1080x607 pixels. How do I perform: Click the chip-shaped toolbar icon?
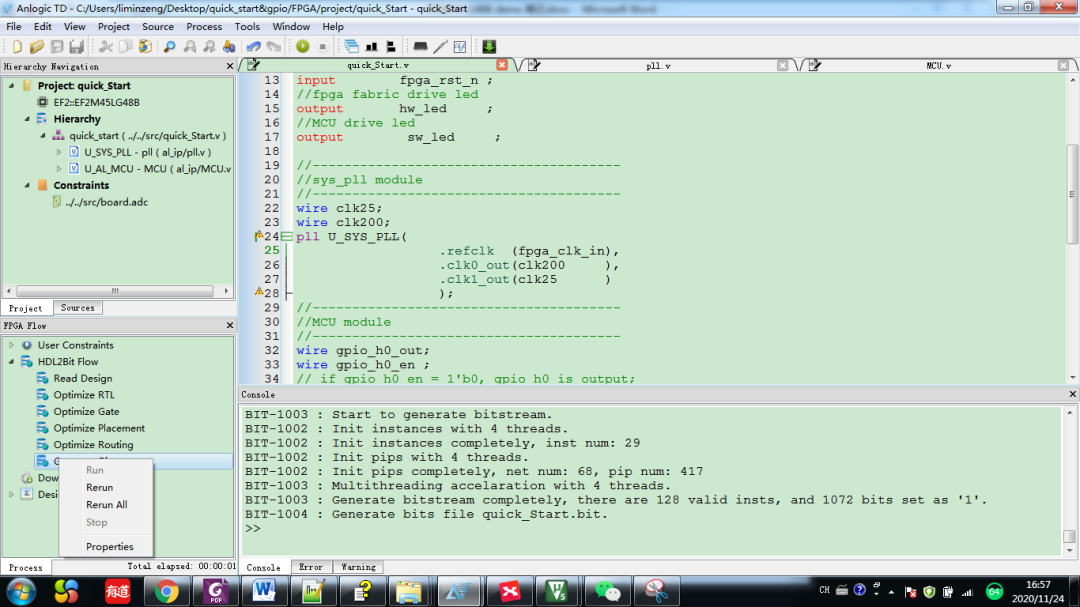(421, 47)
